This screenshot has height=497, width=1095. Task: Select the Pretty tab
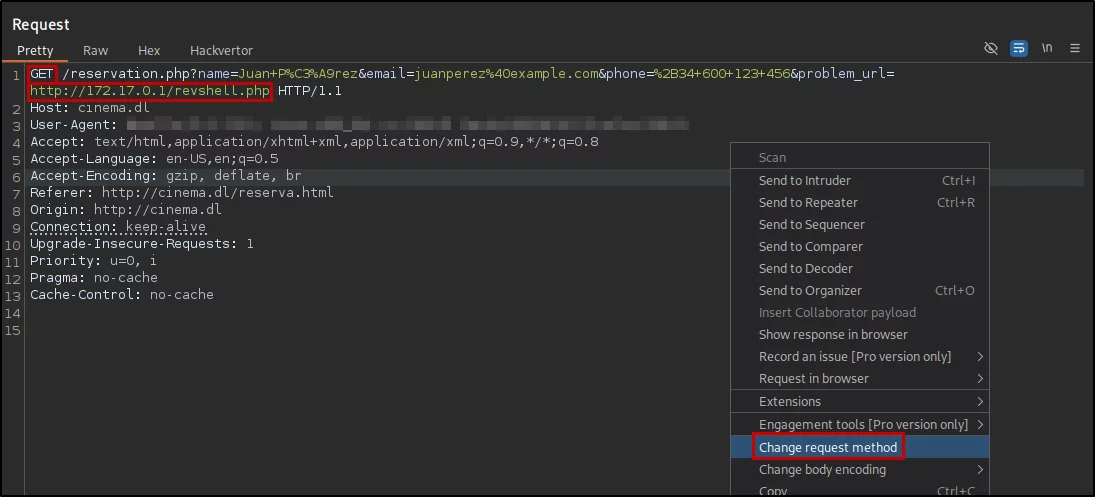pos(35,50)
